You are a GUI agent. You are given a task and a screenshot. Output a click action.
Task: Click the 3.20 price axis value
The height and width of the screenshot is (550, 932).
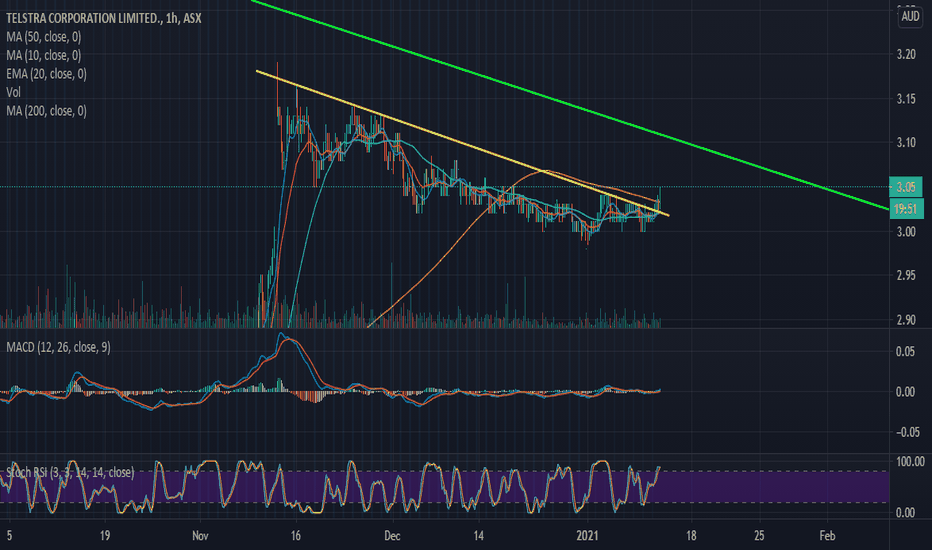coord(906,55)
